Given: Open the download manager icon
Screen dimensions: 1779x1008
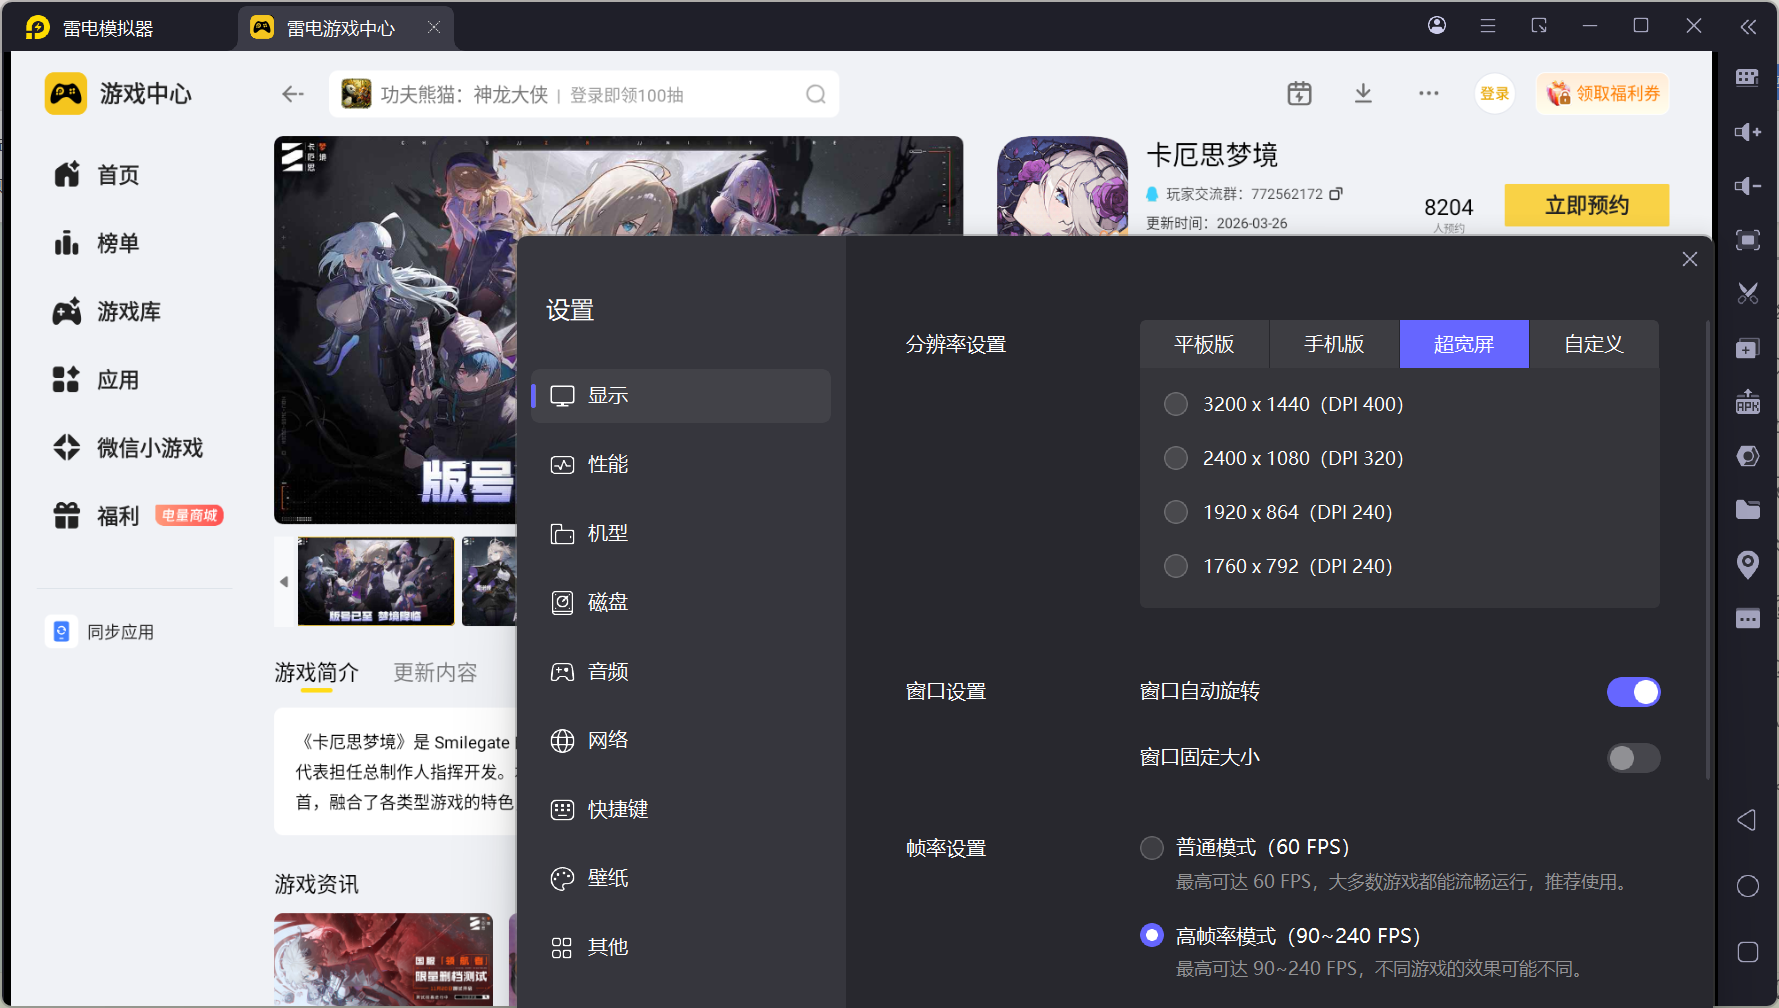Looking at the screenshot, I should (x=1362, y=94).
